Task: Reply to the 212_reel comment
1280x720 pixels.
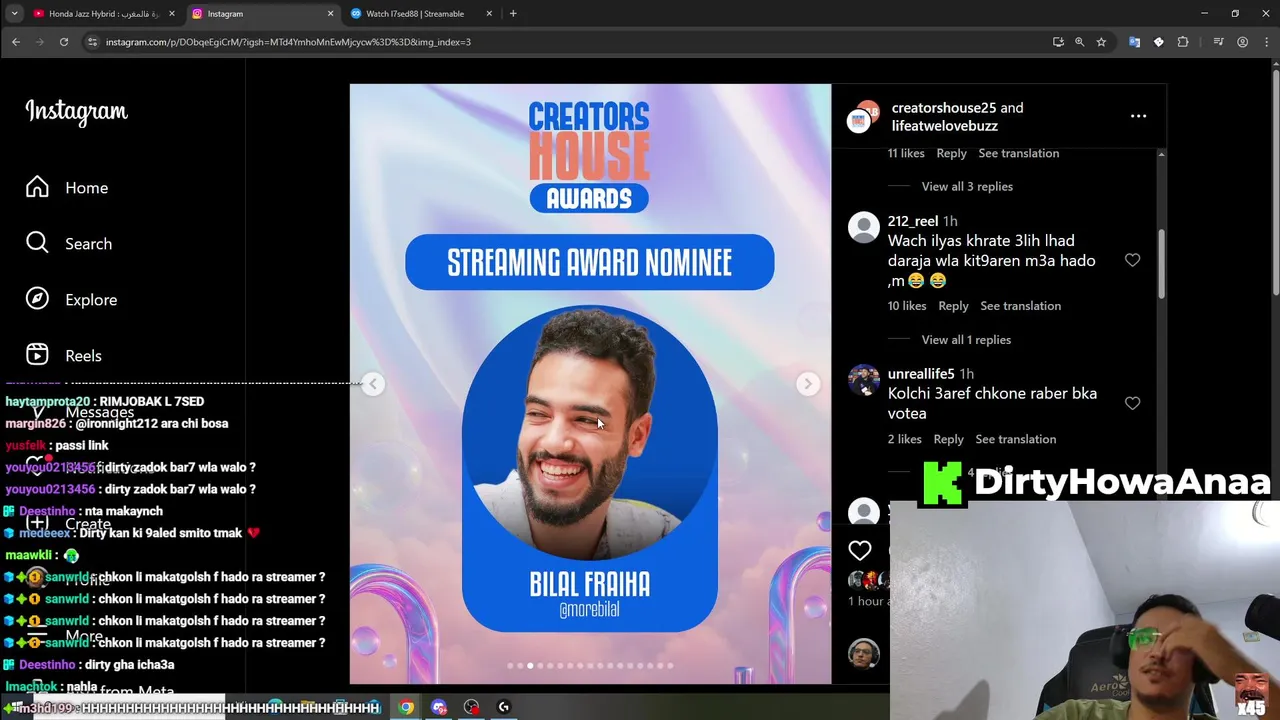Action: click(953, 306)
